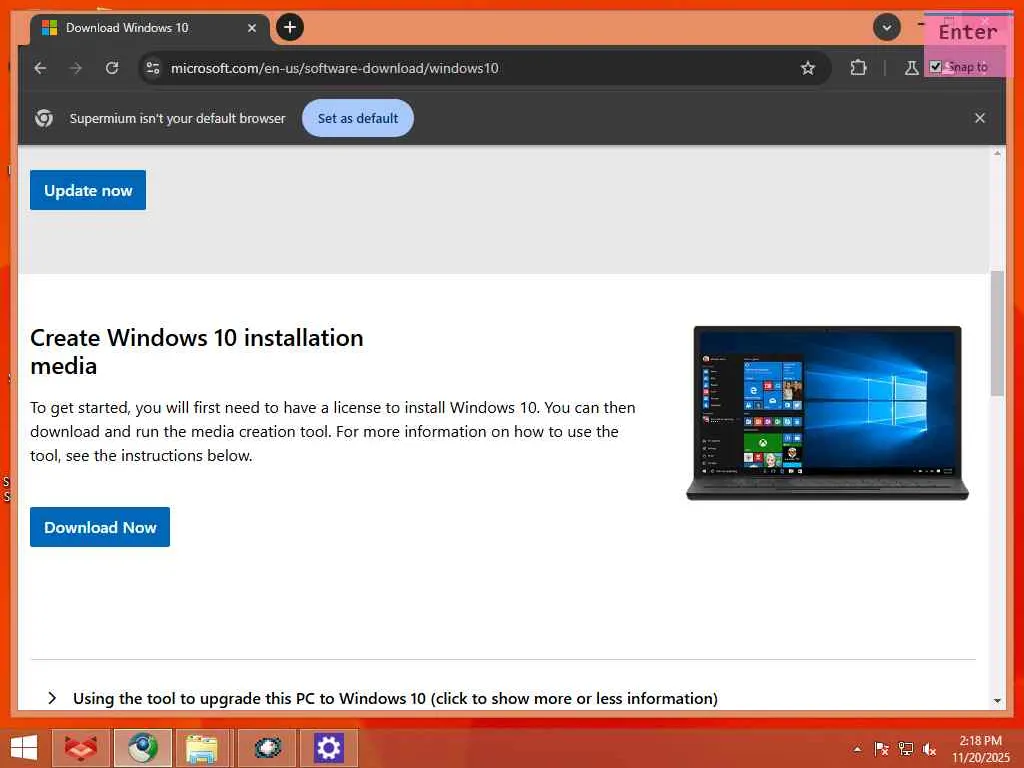Open PC Settings gear in taskbar
The height and width of the screenshot is (768, 1024).
(328, 748)
